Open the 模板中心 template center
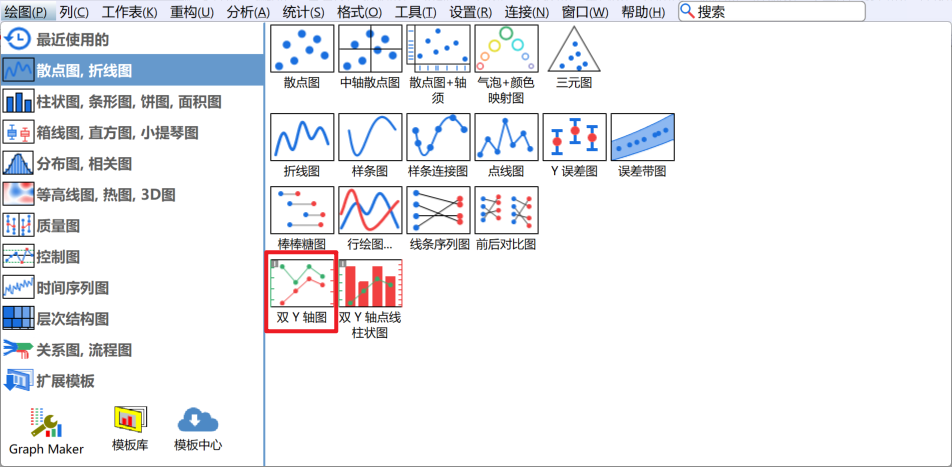This screenshot has height=467, width=952. pyautogui.click(x=198, y=430)
